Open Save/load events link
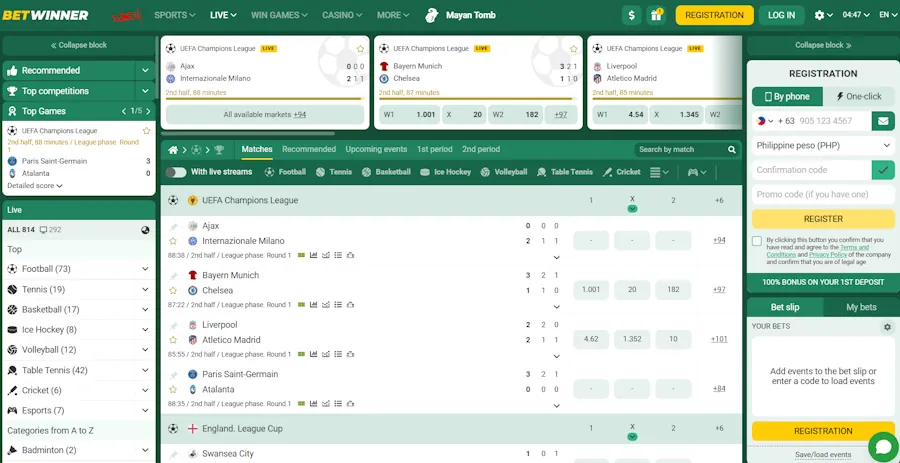The width and height of the screenshot is (900, 463). pos(823,455)
